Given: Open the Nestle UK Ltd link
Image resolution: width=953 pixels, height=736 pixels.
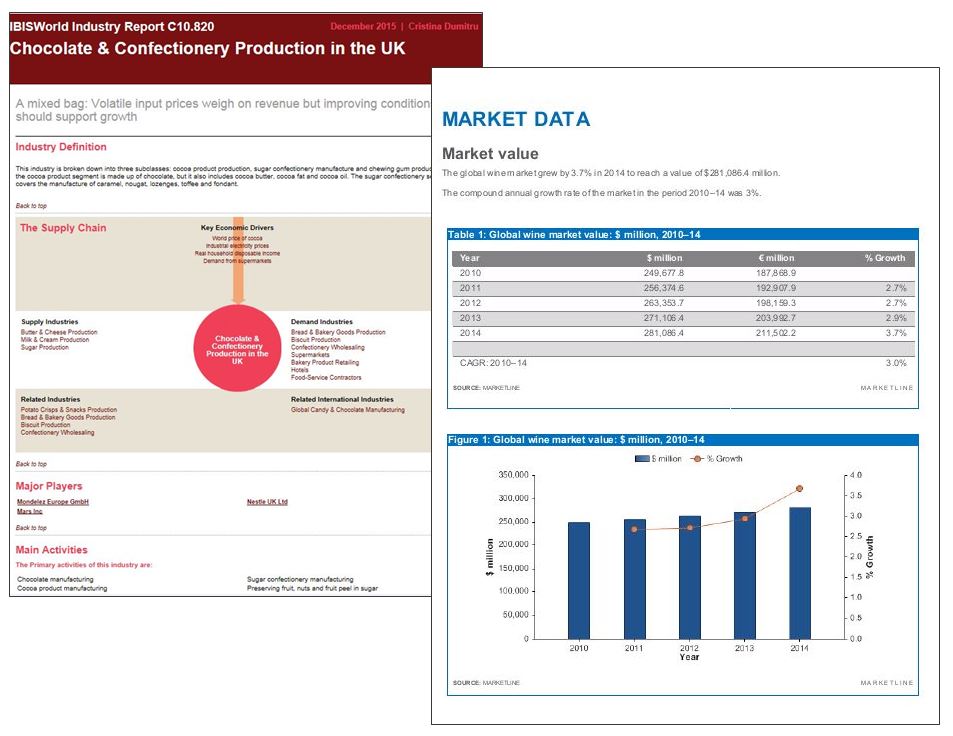Looking at the screenshot, I should point(267,502).
